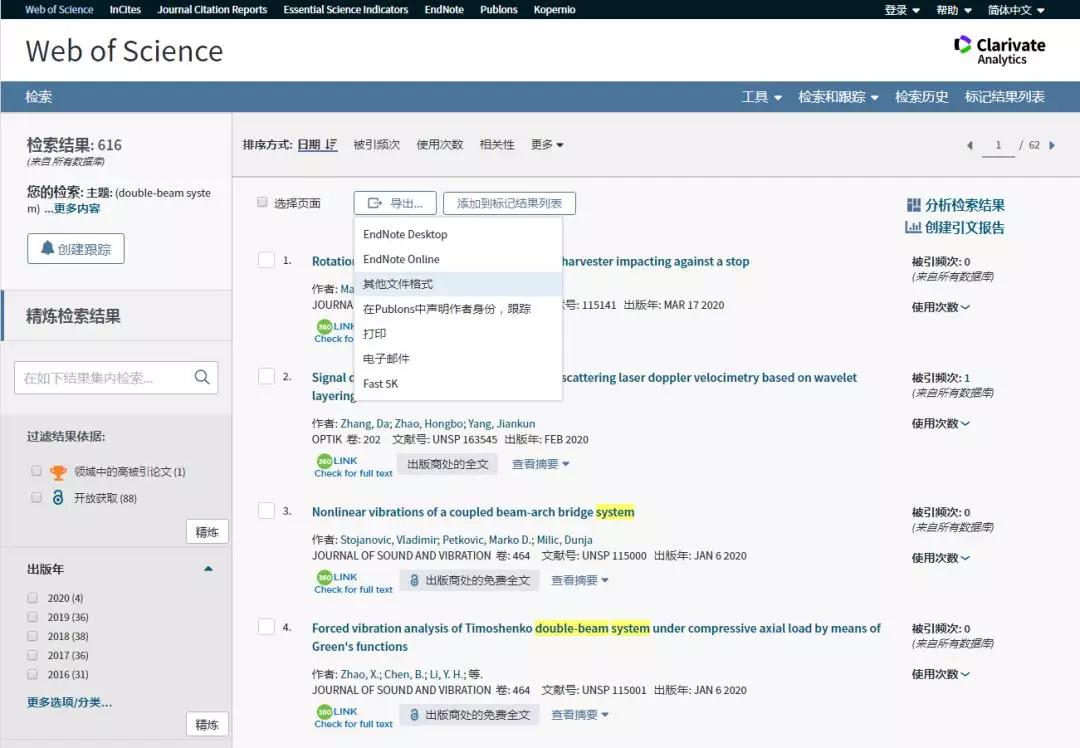This screenshot has width=1080, height=748.
Task: Select publication year 2020 checkbox
Action: pyautogui.click(x=32, y=598)
